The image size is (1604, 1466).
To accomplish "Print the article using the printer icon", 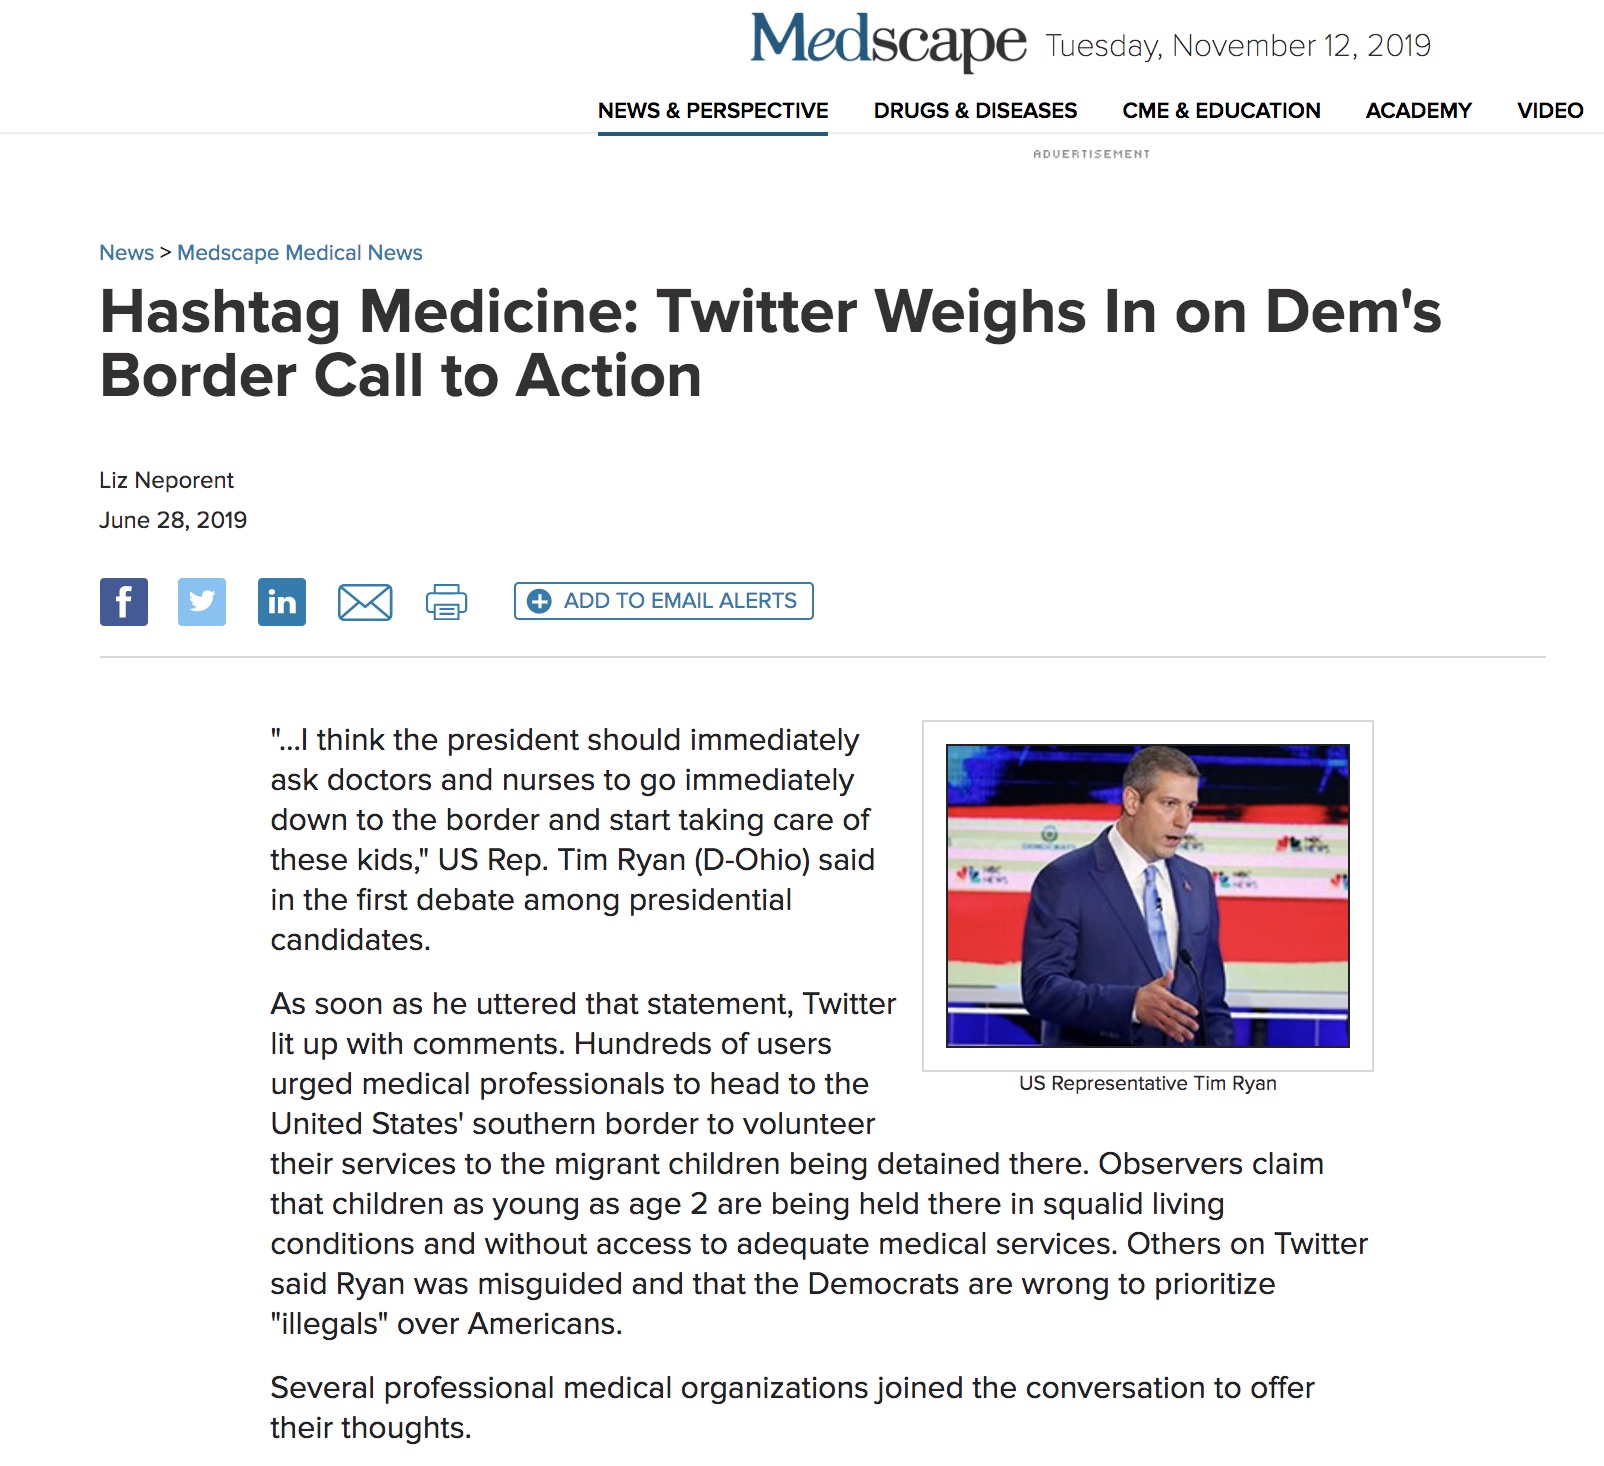I will [446, 602].
